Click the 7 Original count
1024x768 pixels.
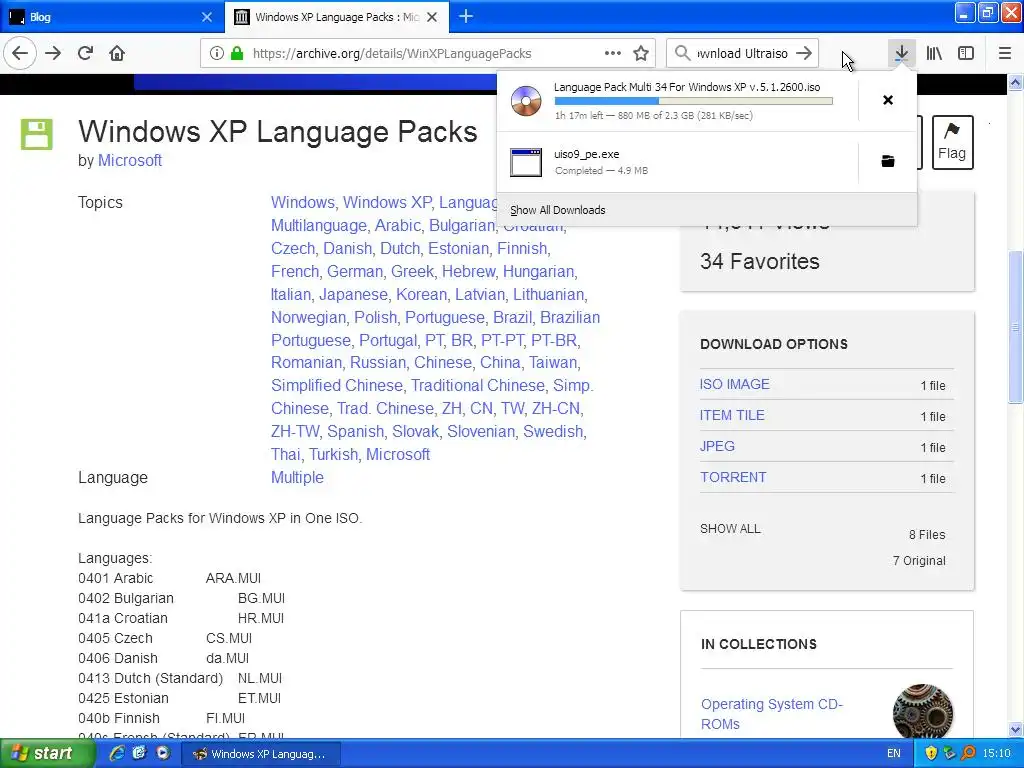coord(919,561)
